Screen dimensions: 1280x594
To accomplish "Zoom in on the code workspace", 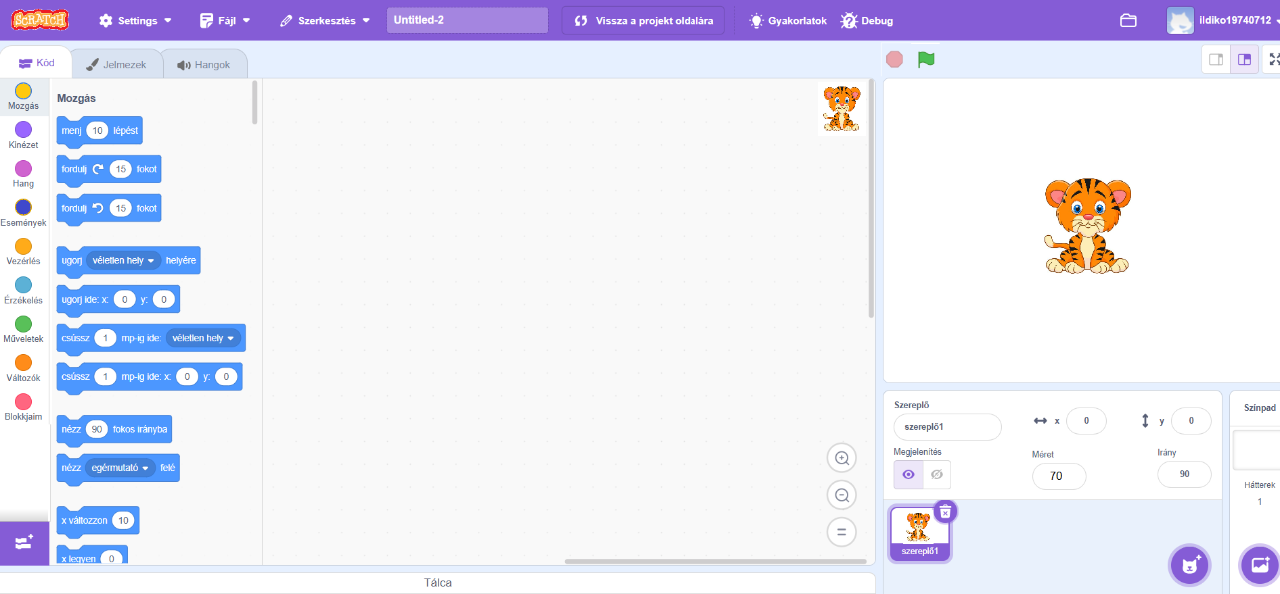I will pos(842,458).
